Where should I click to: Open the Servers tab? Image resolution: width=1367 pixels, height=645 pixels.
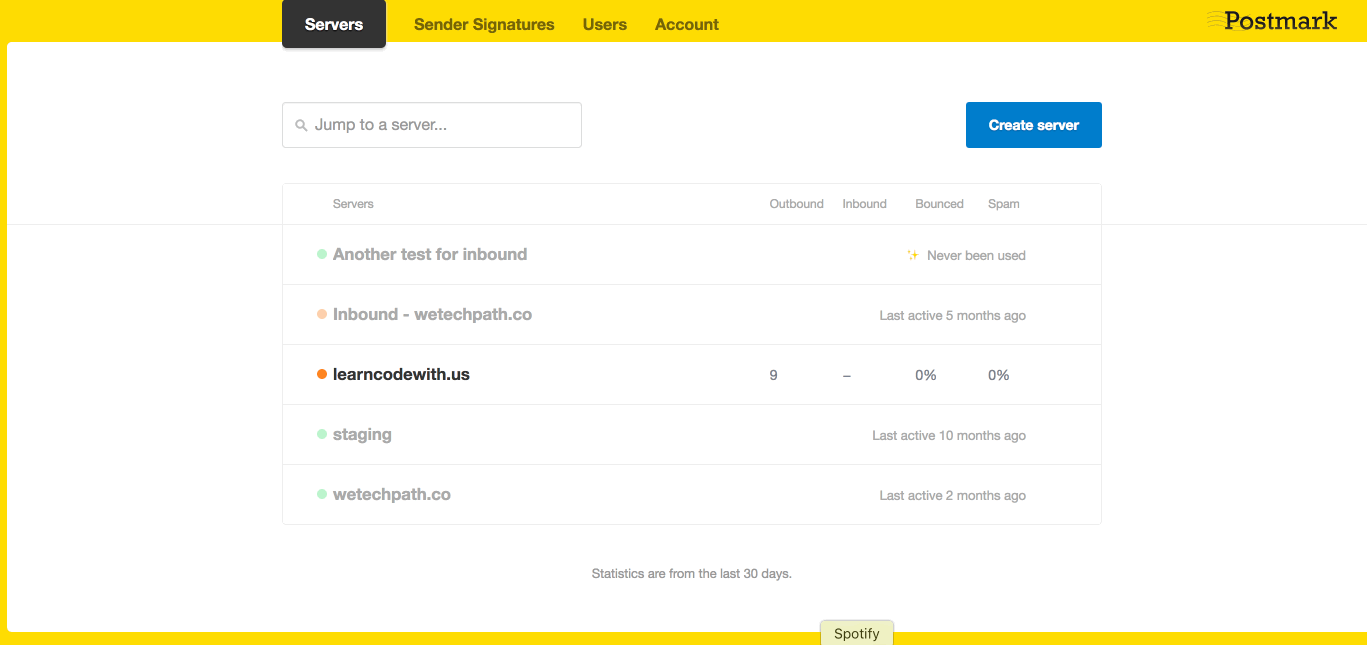[333, 25]
